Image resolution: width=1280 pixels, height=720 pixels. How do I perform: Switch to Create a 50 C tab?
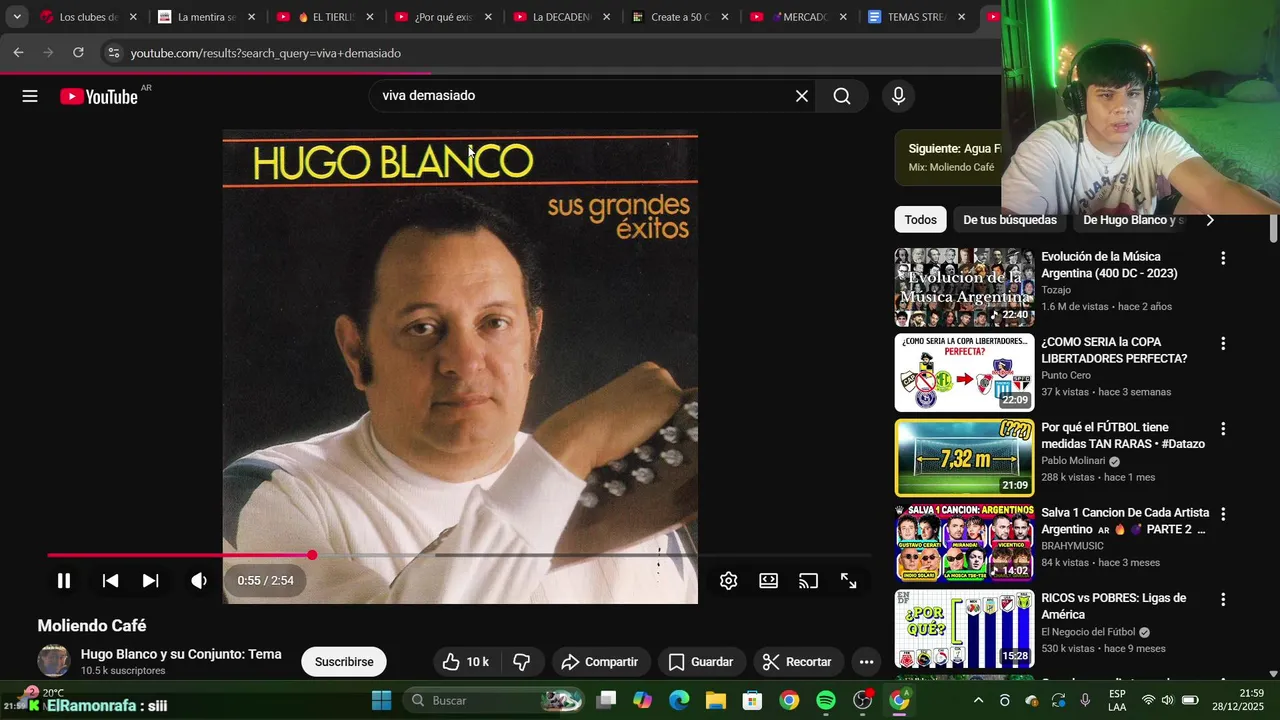pos(679,17)
